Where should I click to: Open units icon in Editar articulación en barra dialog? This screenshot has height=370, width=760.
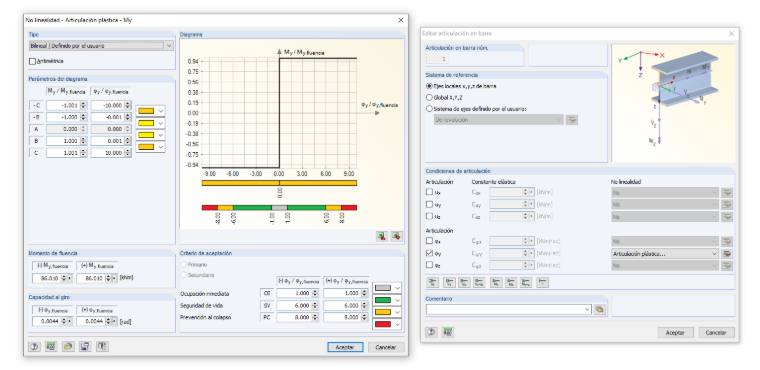(x=448, y=332)
